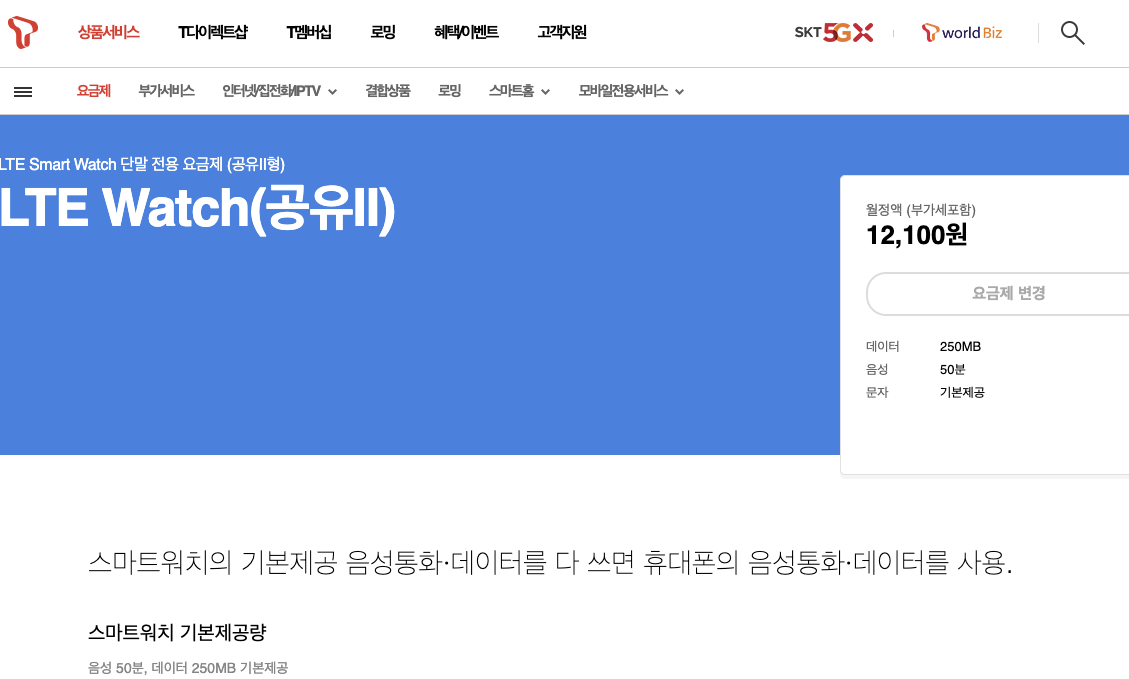Click the 스마트워치 기본제공량 heading

[177, 632]
